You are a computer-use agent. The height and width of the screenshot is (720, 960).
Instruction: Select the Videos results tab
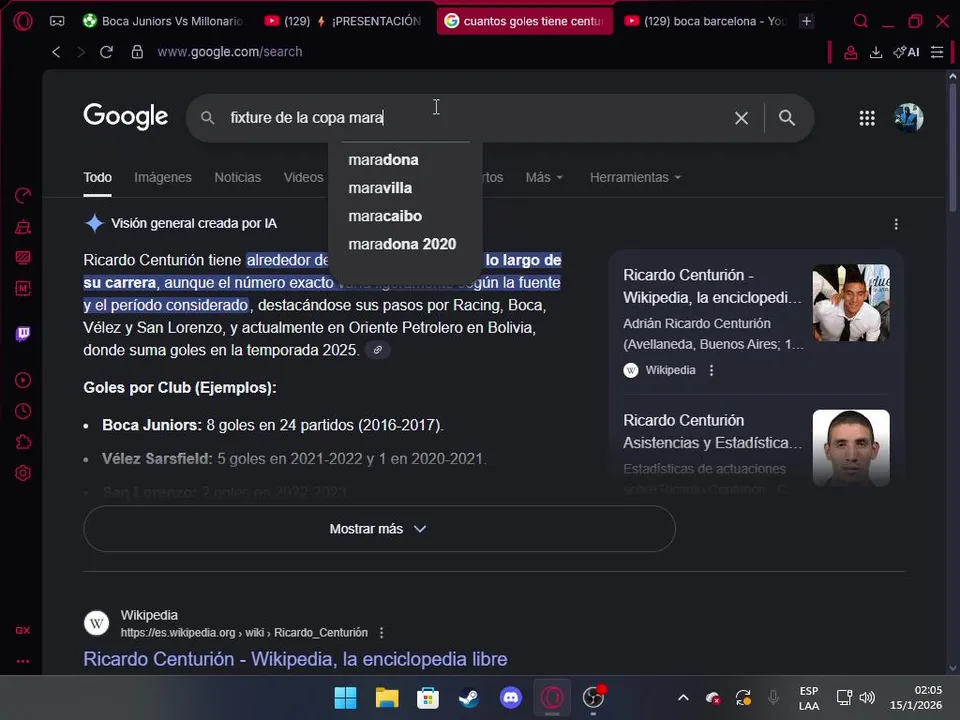pyautogui.click(x=303, y=178)
